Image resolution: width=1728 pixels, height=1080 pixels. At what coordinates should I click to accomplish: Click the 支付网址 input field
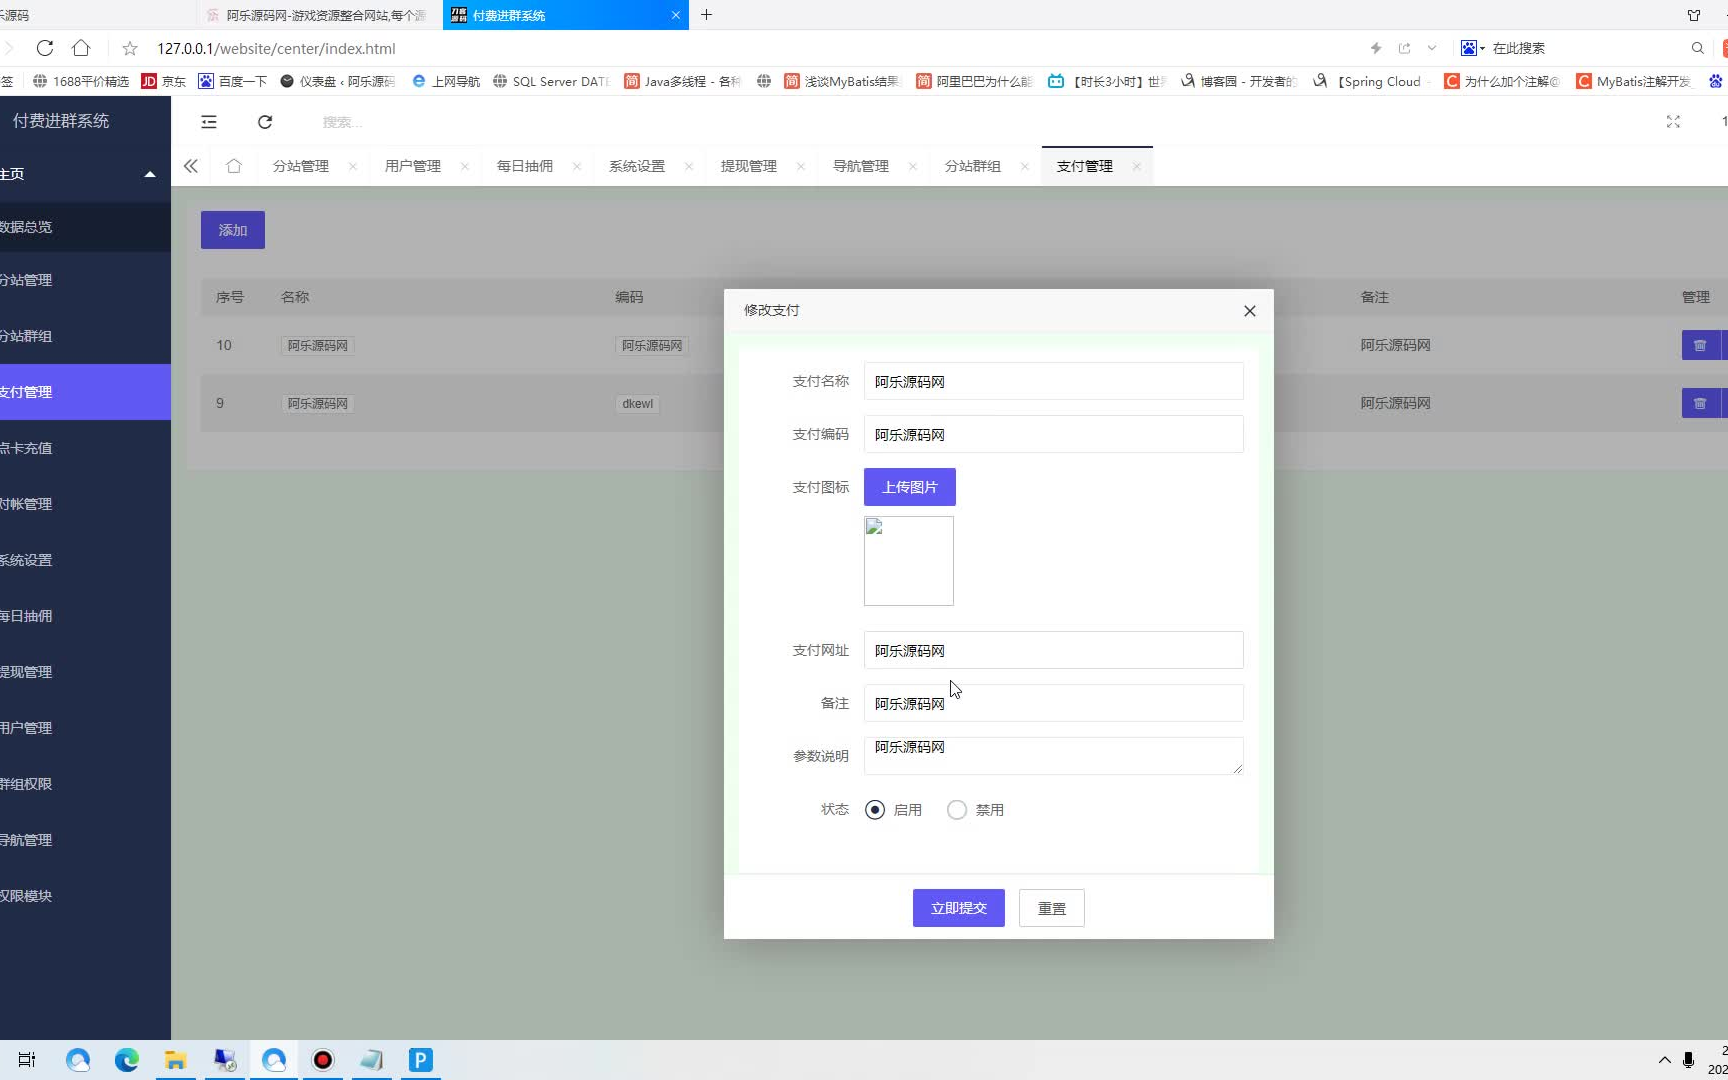[1054, 650]
